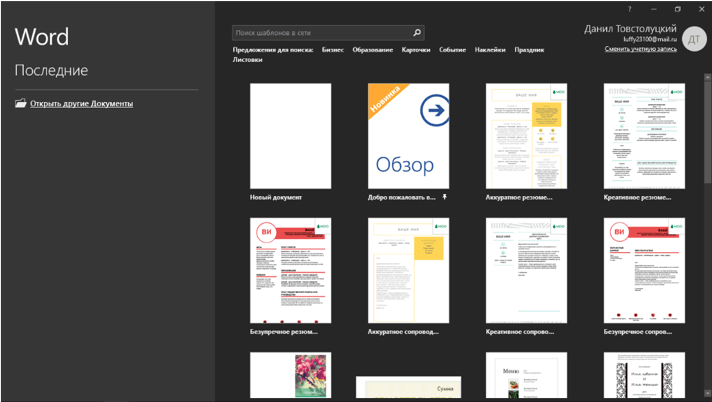Choose the Безупречное сопроводительное template thumbnail

(644, 270)
